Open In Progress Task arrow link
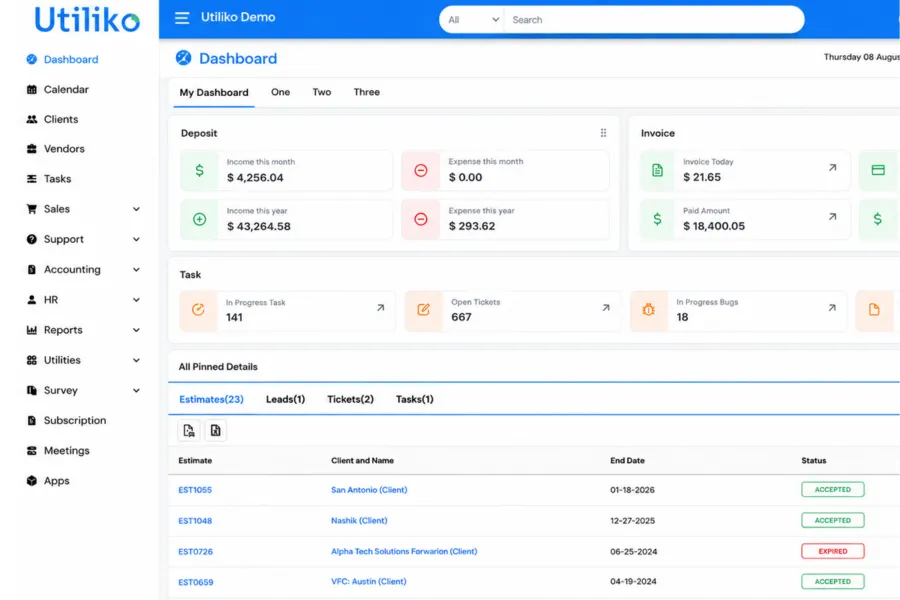Viewport: 900px width, 600px height. 381,308
